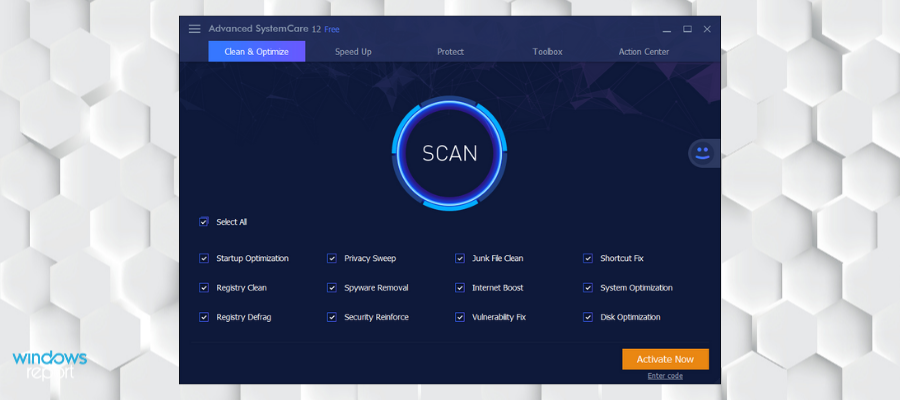Disable Junk File Clean checkbox
900x400 pixels.
pos(460,258)
